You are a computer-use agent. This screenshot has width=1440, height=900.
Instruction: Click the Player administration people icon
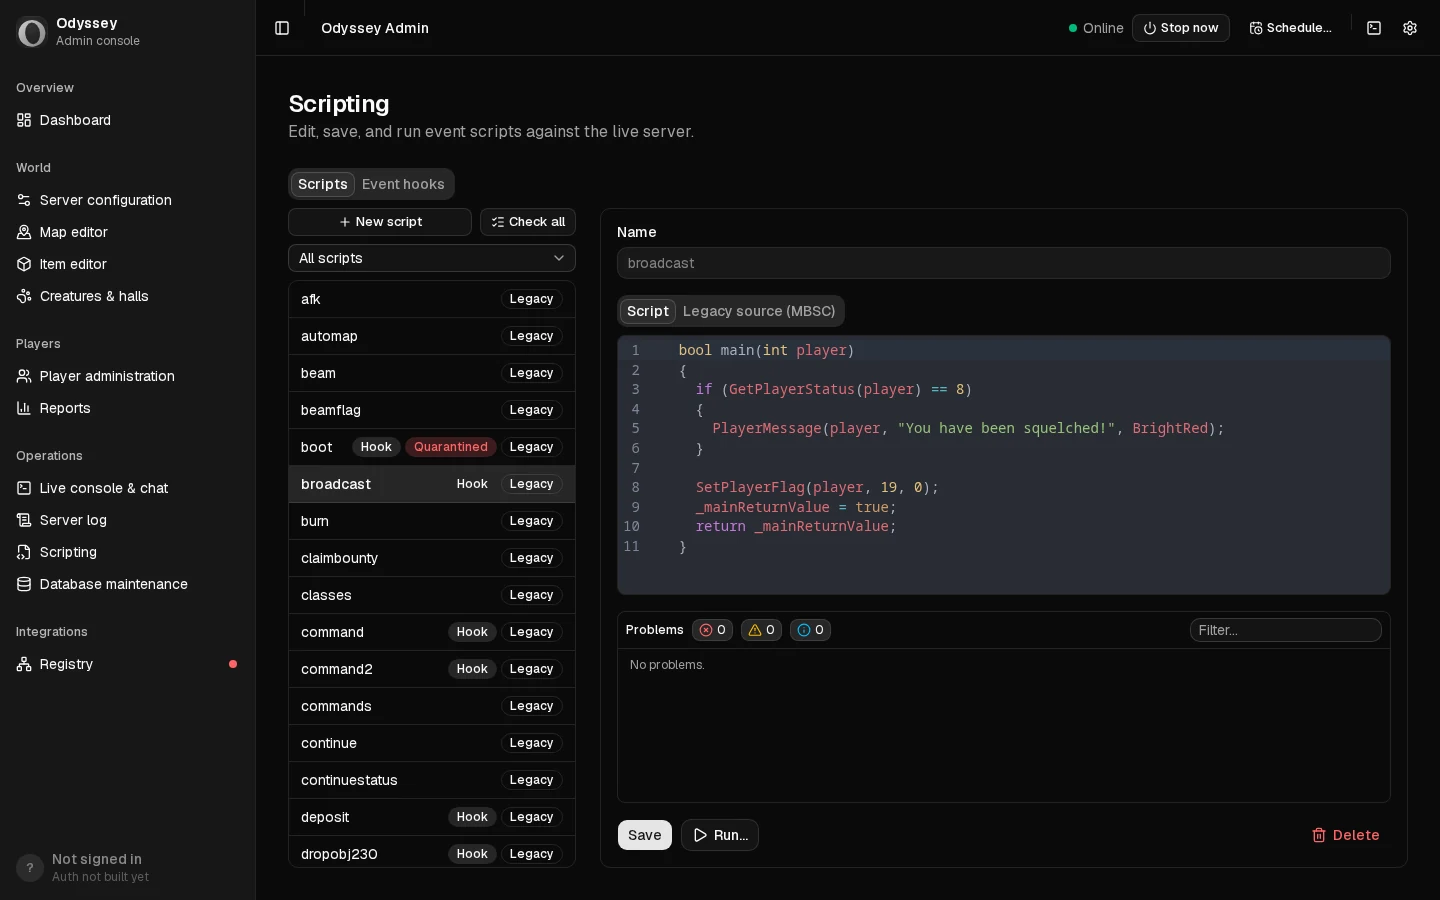click(x=24, y=376)
